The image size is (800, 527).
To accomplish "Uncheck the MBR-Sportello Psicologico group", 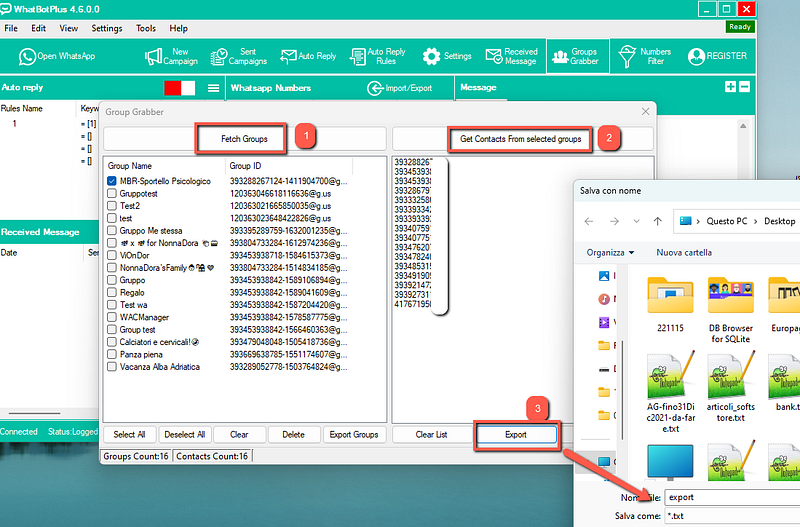I will (x=112, y=181).
